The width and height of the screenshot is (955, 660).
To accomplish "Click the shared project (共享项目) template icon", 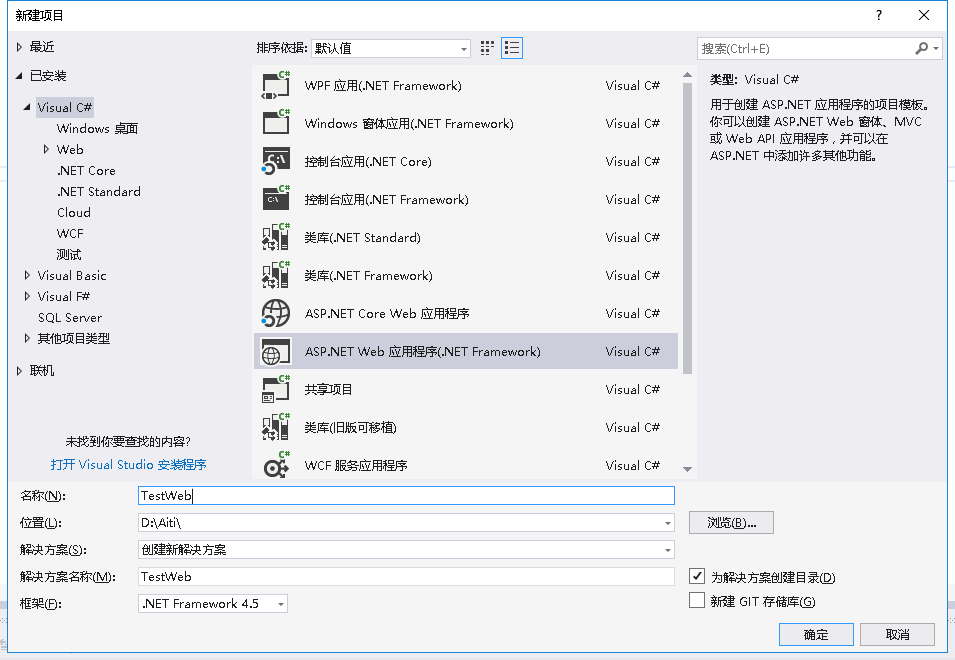I will 276,389.
